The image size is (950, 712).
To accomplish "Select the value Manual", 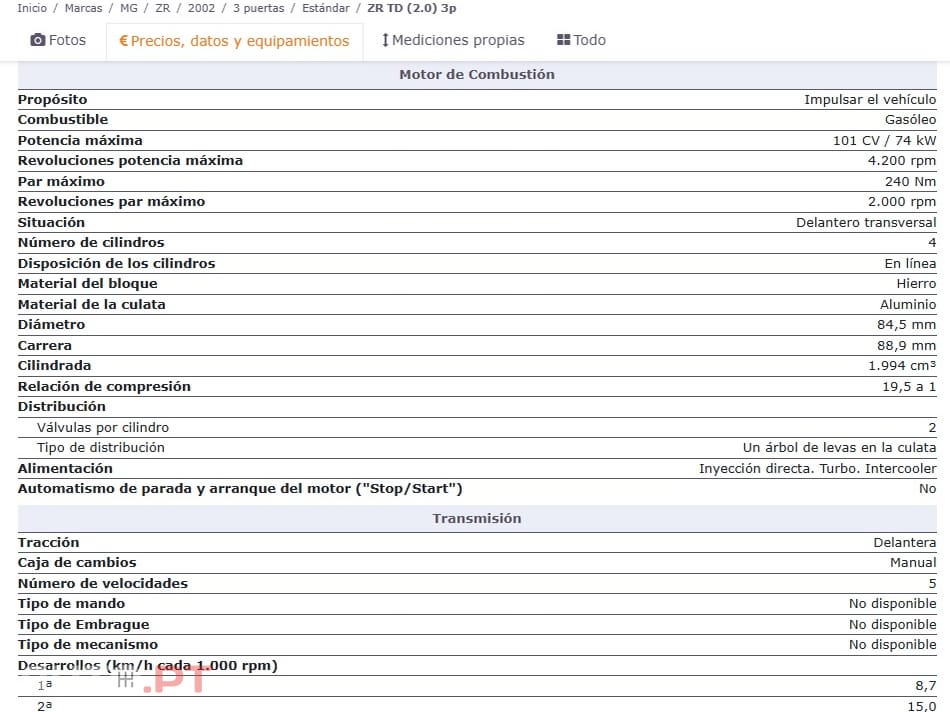I will [x=913, y=563].
